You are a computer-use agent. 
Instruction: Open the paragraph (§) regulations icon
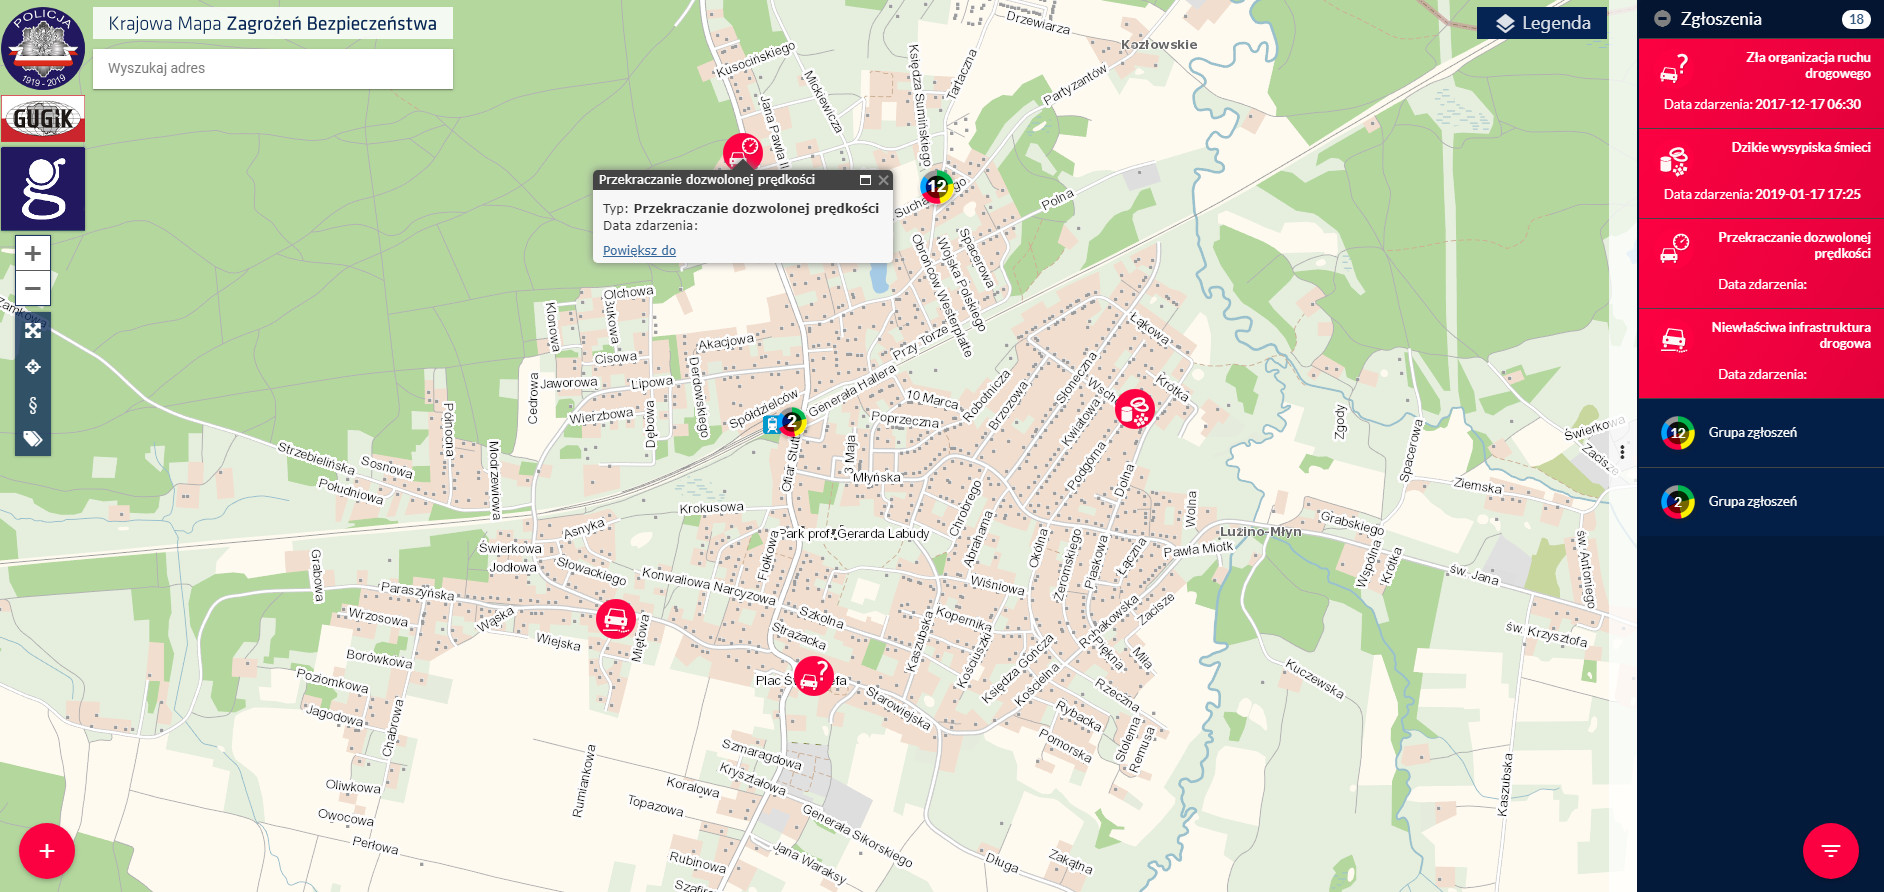point(33,404)
